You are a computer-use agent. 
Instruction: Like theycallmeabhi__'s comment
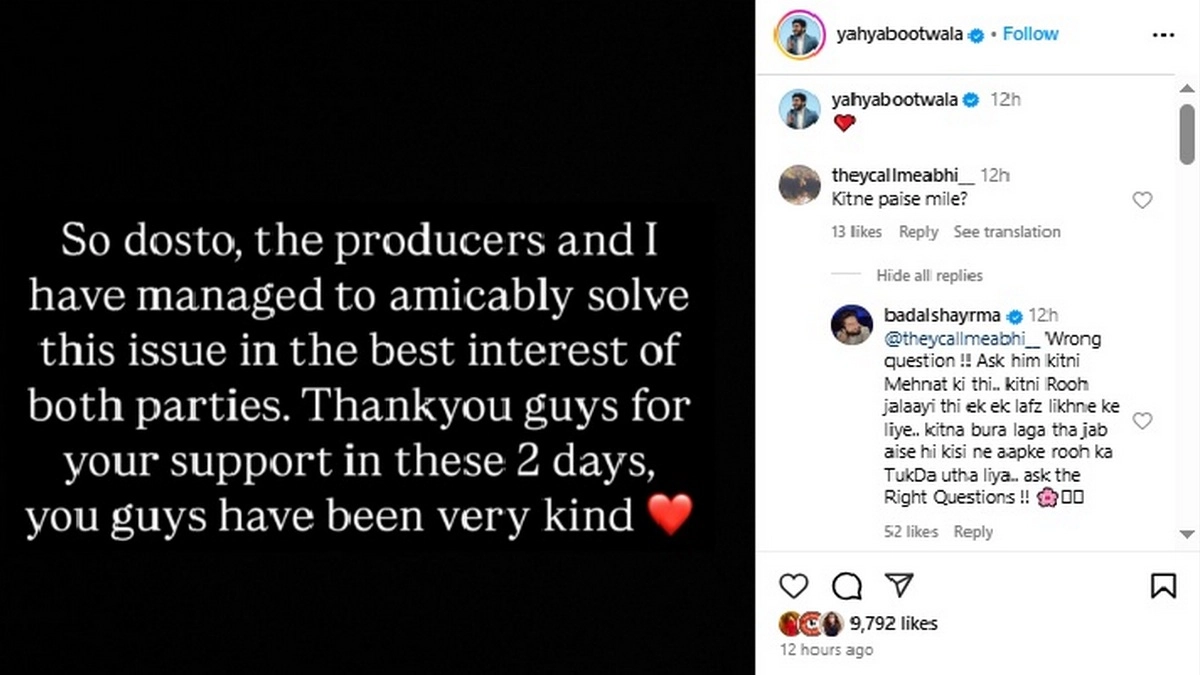point(1142,201)
